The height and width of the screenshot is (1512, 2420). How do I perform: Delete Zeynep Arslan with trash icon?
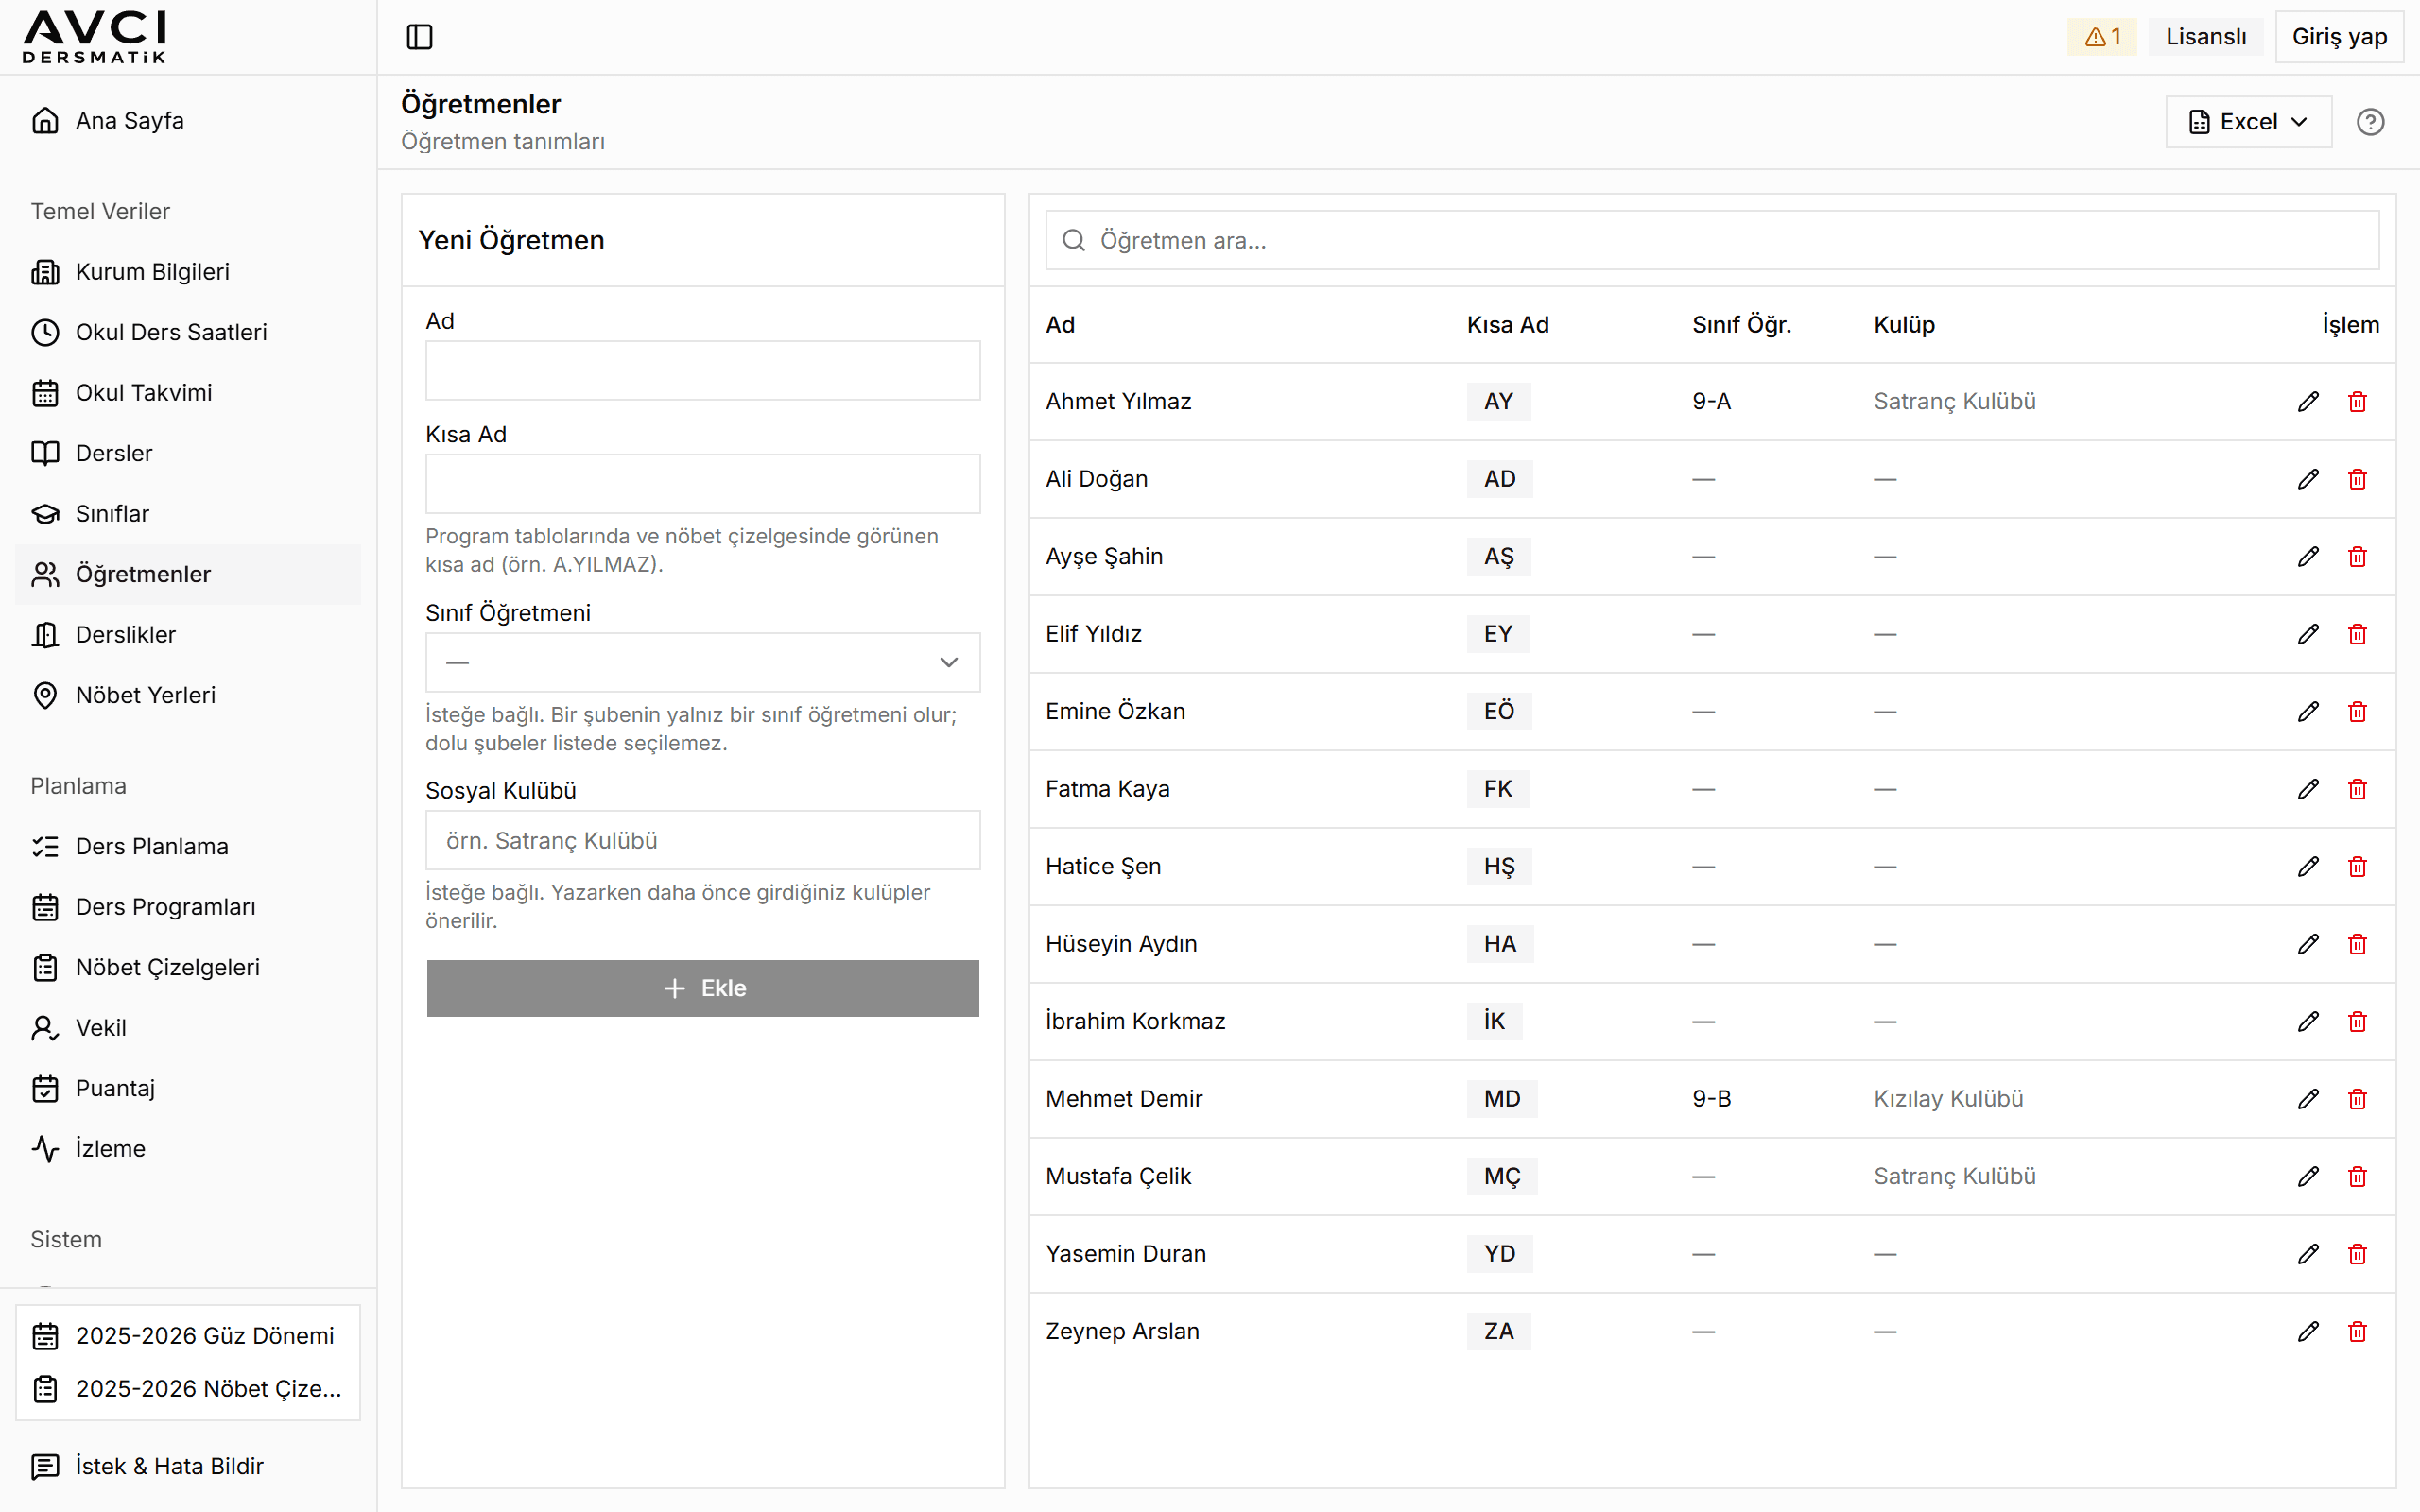tap(2357, 1331)
